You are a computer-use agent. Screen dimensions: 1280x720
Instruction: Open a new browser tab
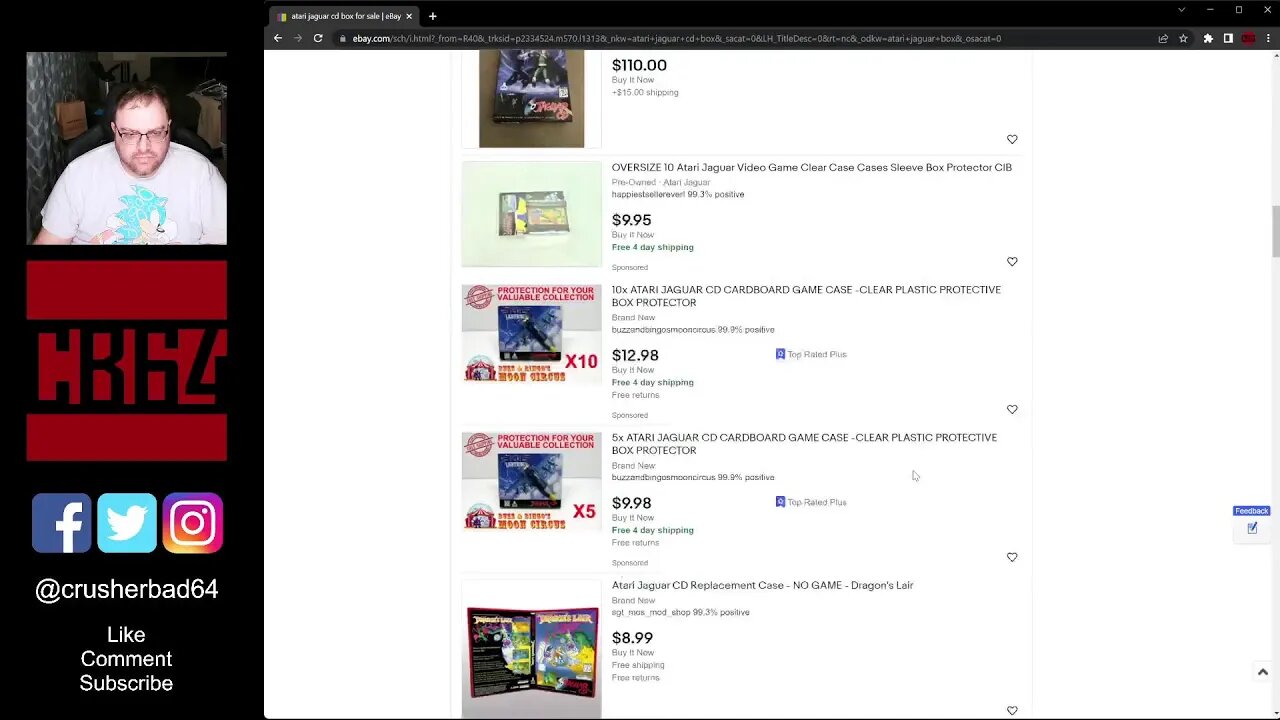[432, 16]
